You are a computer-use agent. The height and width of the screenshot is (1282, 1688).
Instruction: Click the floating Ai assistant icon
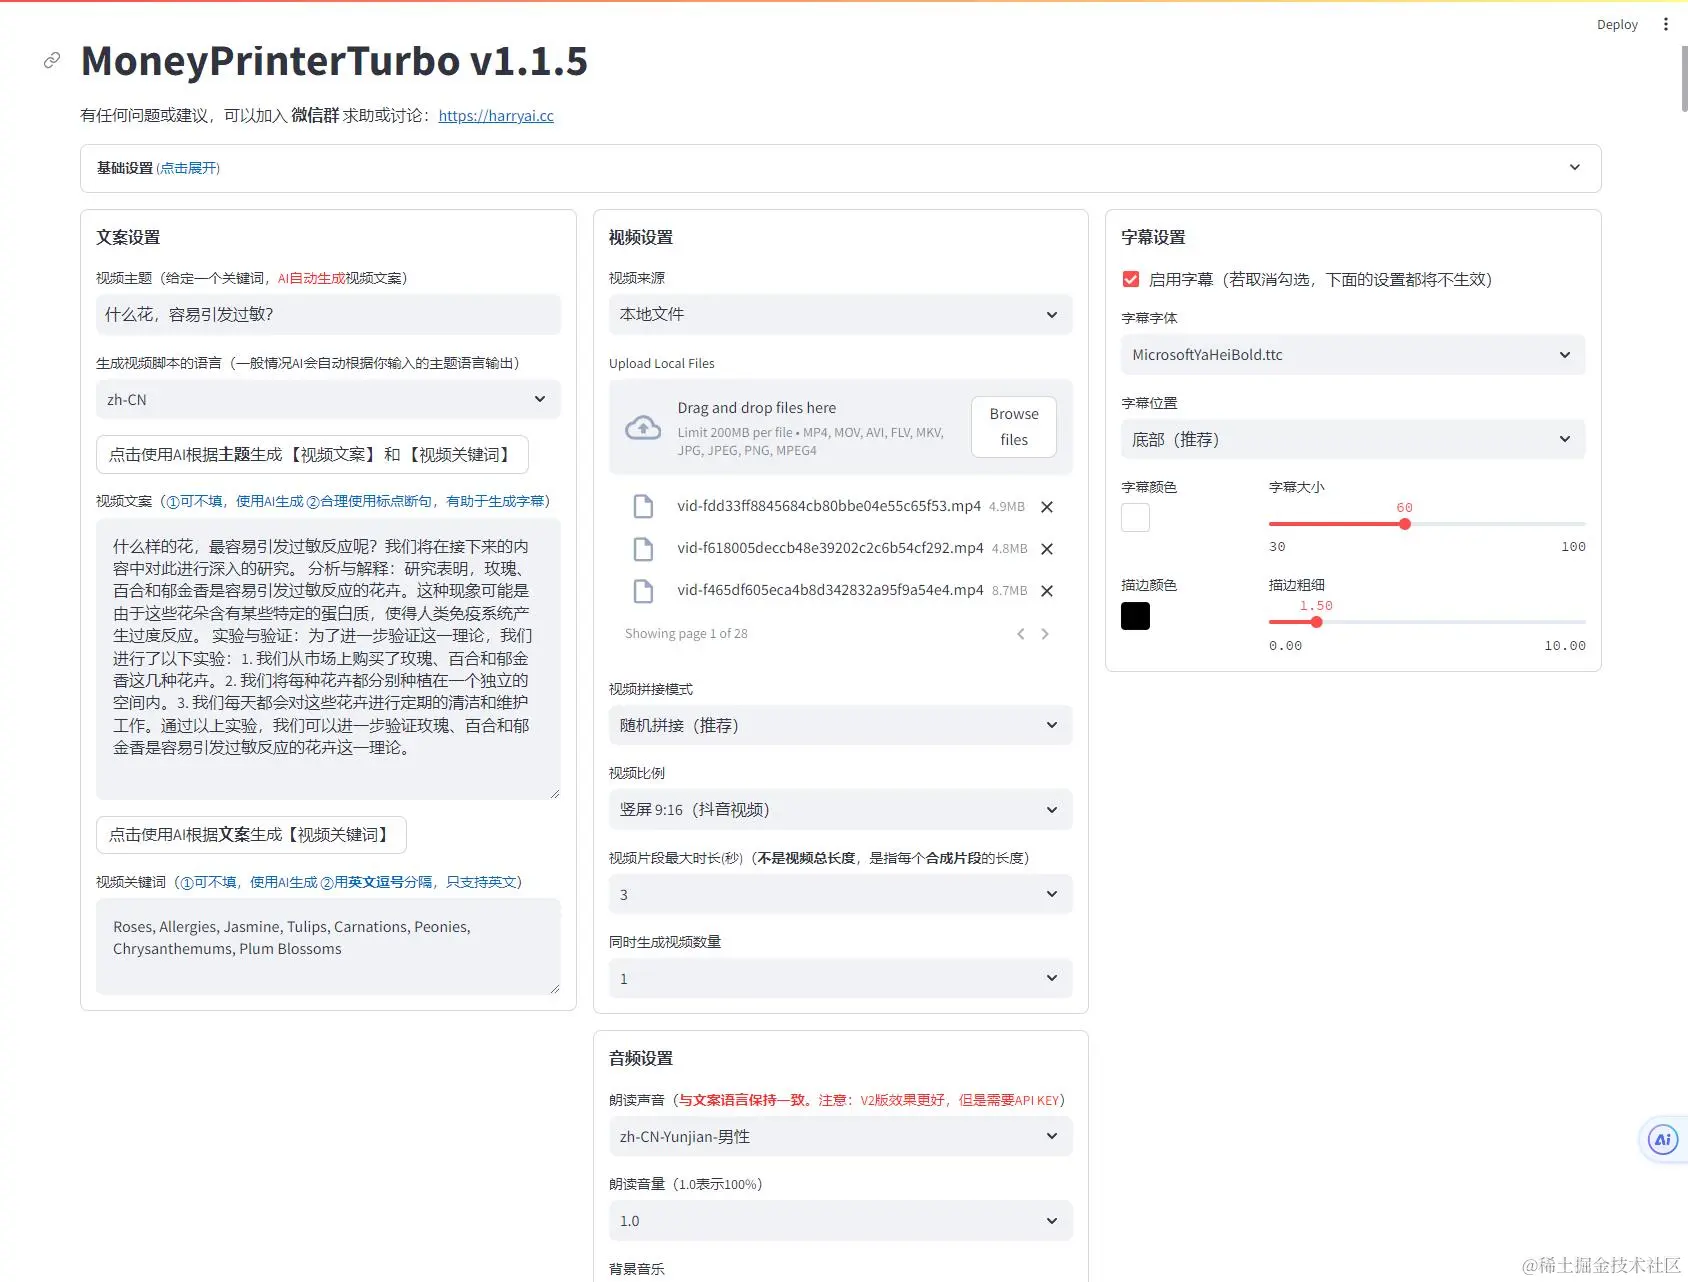[1662, 1140]
